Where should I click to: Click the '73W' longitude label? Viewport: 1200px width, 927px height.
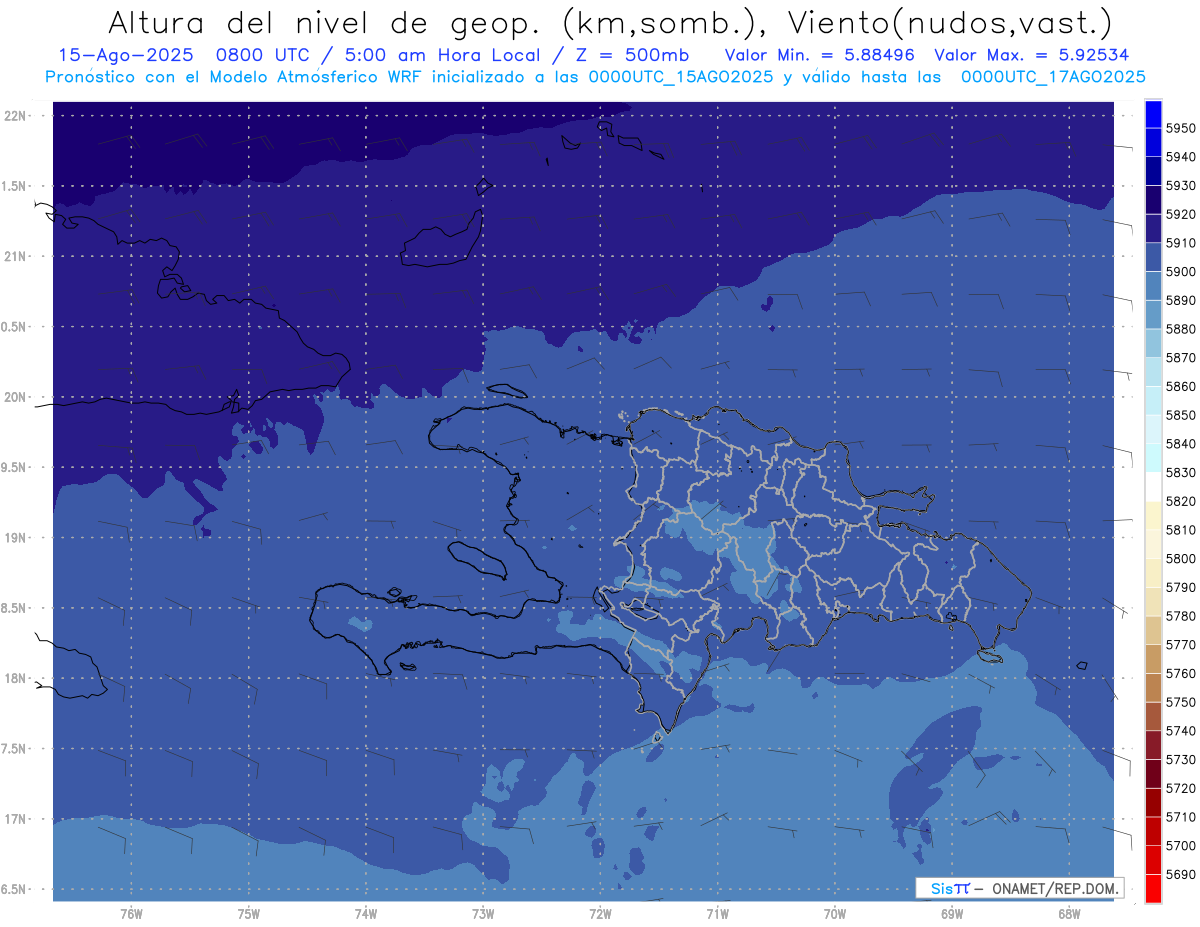point(483,914)
